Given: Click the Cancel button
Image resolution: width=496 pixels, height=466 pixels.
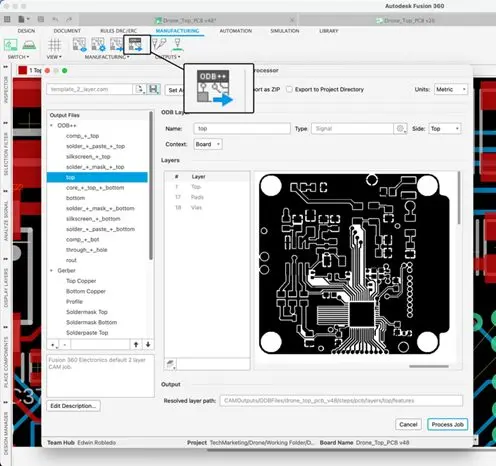Looking at the screenshot, I should (408, 424).
